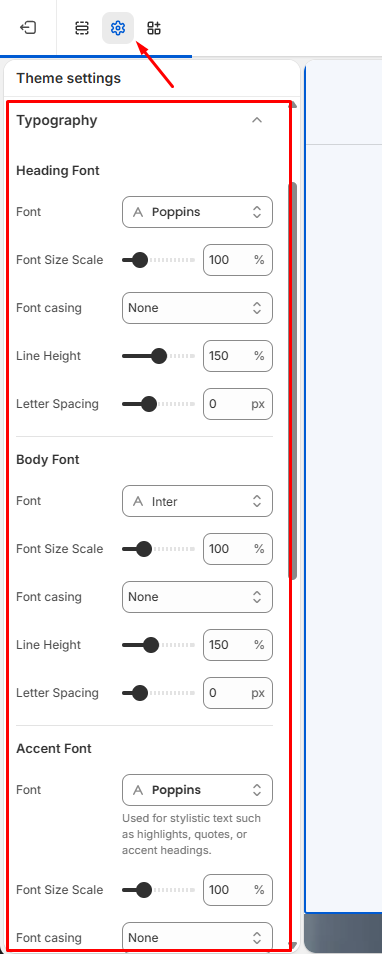Click the settings panel vertical scrollbar
The image size is (382, 954).
293,380
